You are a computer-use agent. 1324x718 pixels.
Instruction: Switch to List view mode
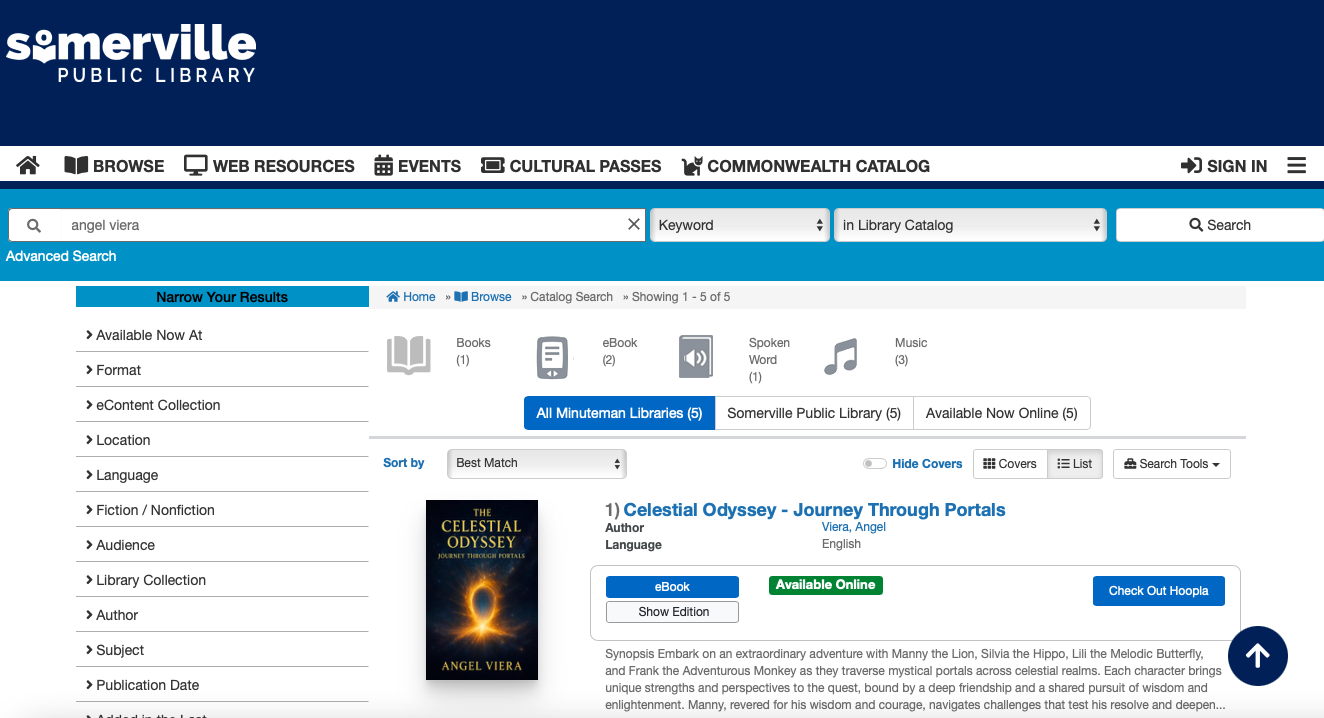pos(1075,464)
